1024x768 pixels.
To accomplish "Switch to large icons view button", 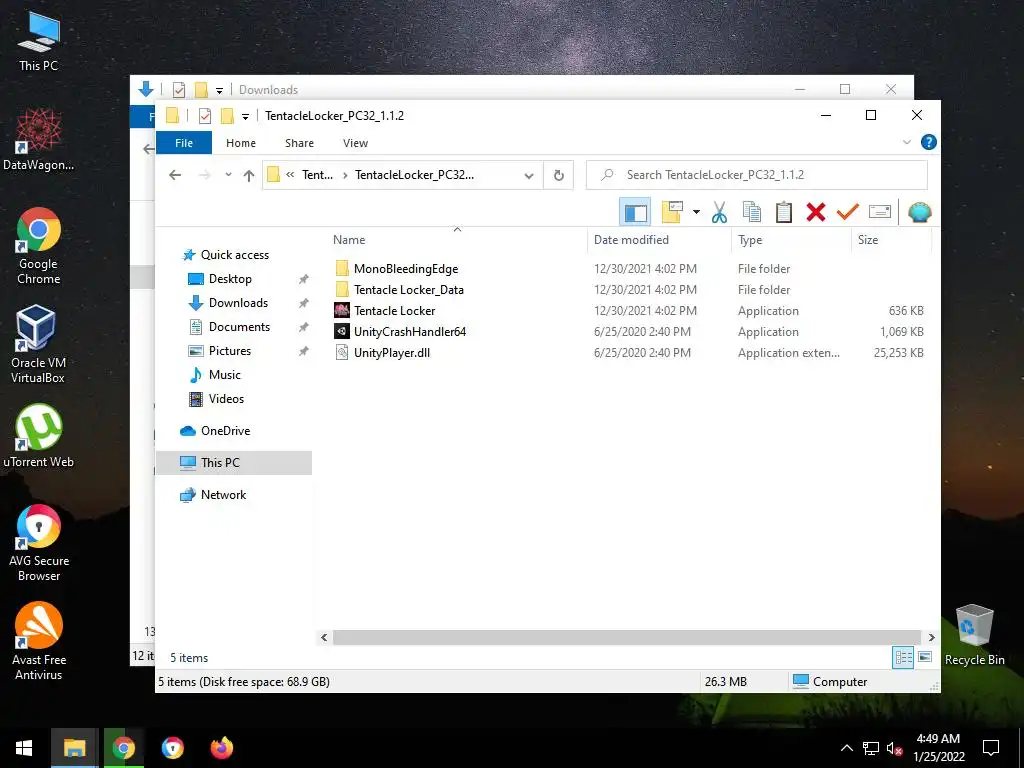I will click(x=925, y=657).
